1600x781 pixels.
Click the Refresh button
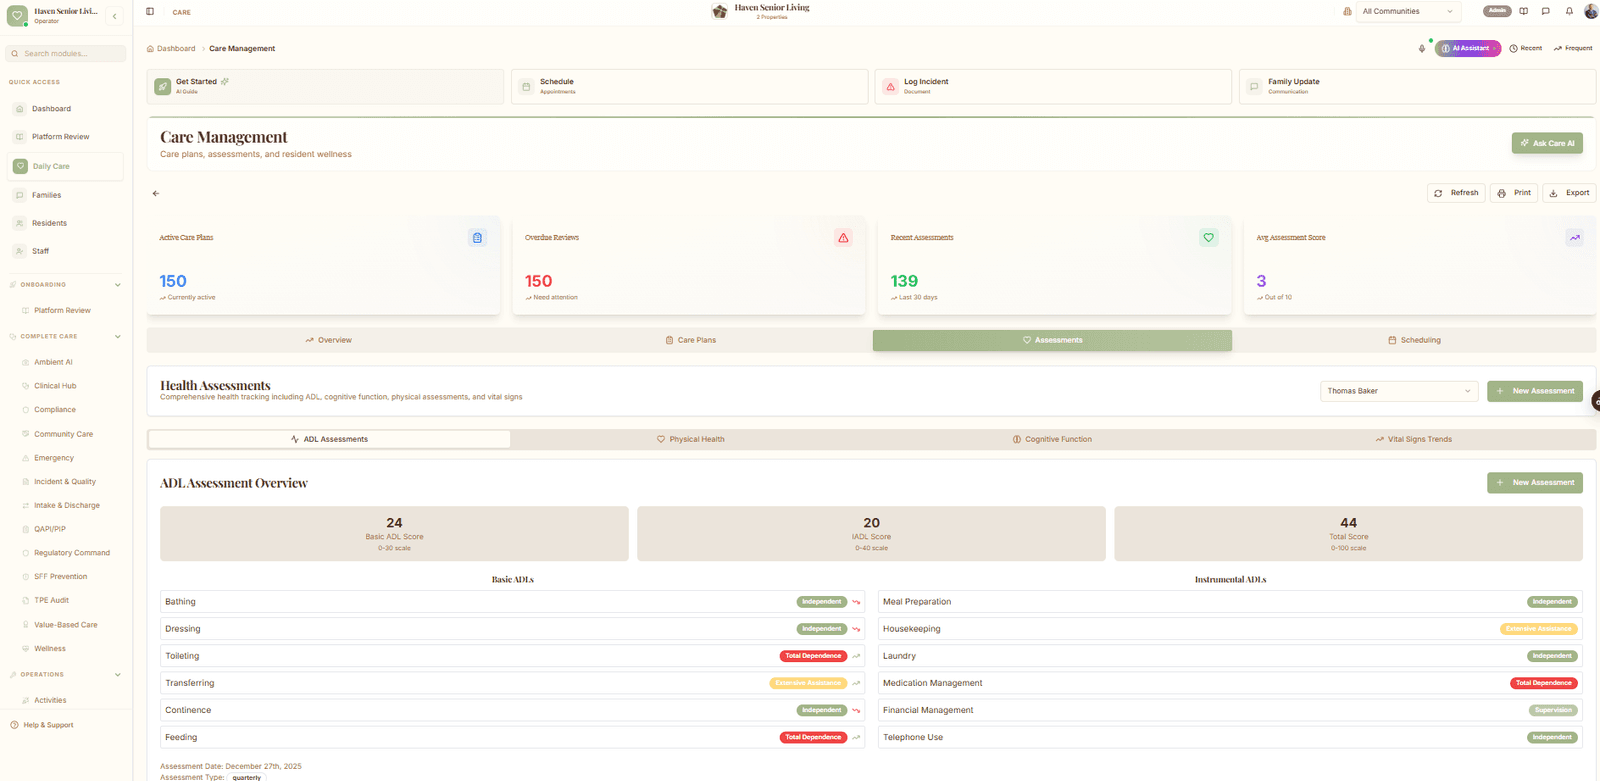[x=1456, y=193]
